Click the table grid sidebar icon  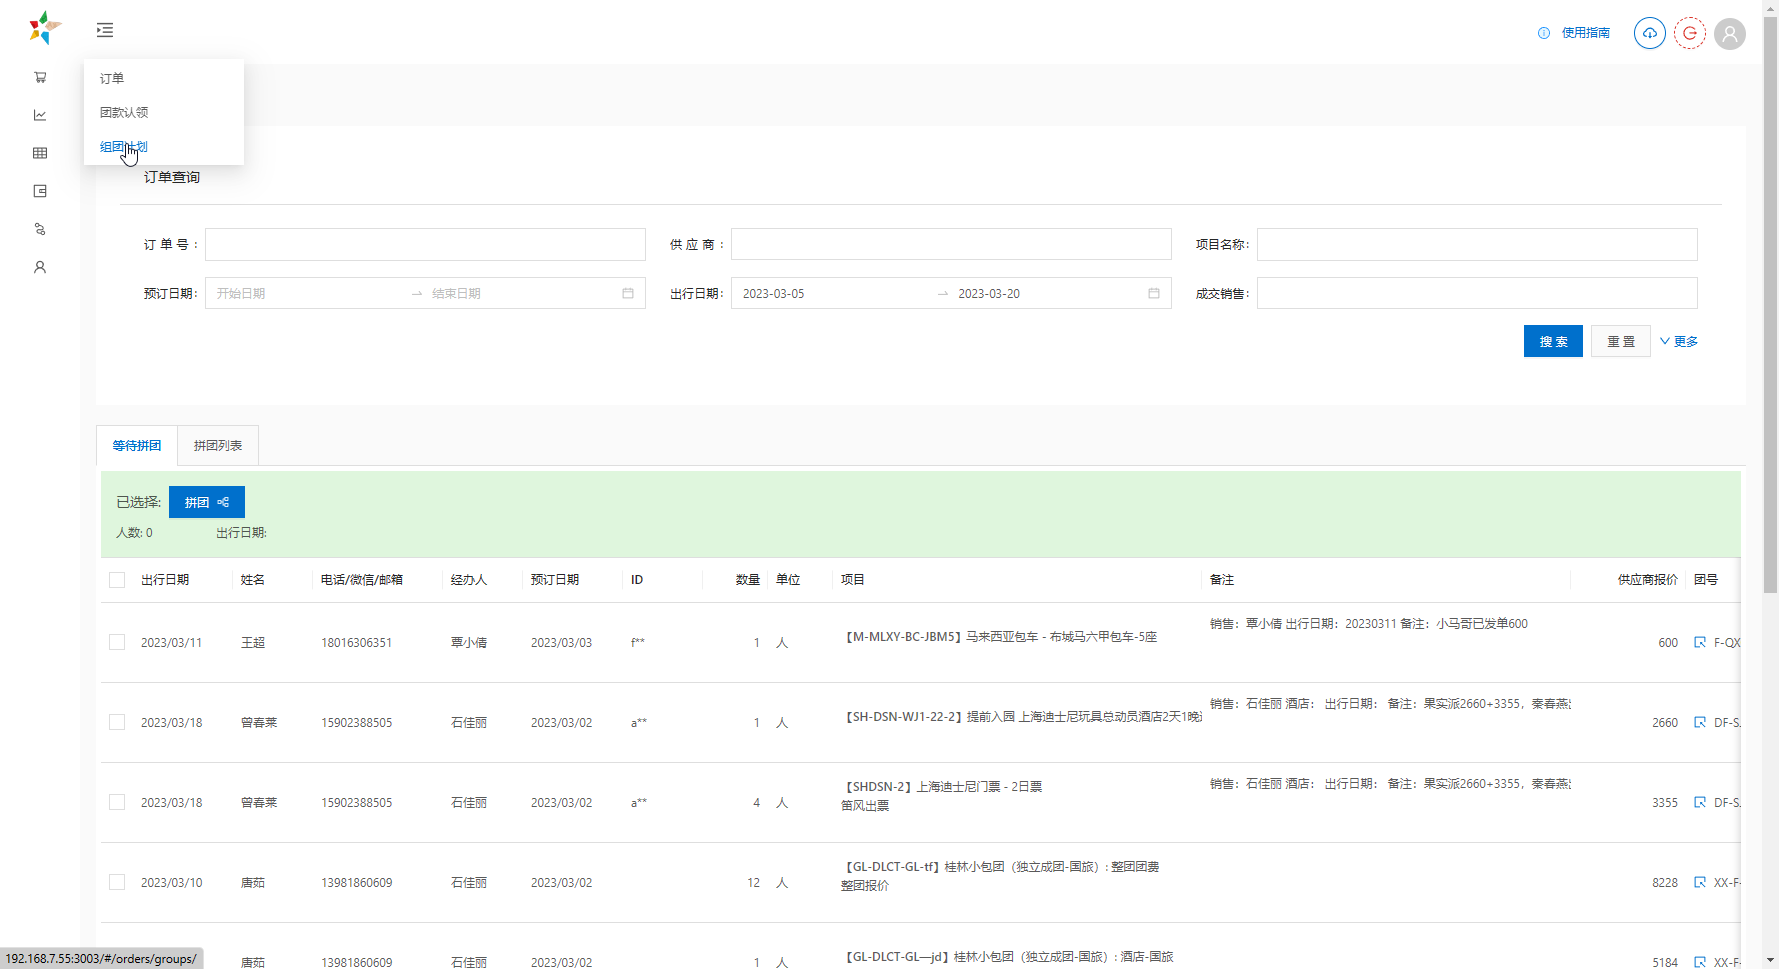click(40, 153)
